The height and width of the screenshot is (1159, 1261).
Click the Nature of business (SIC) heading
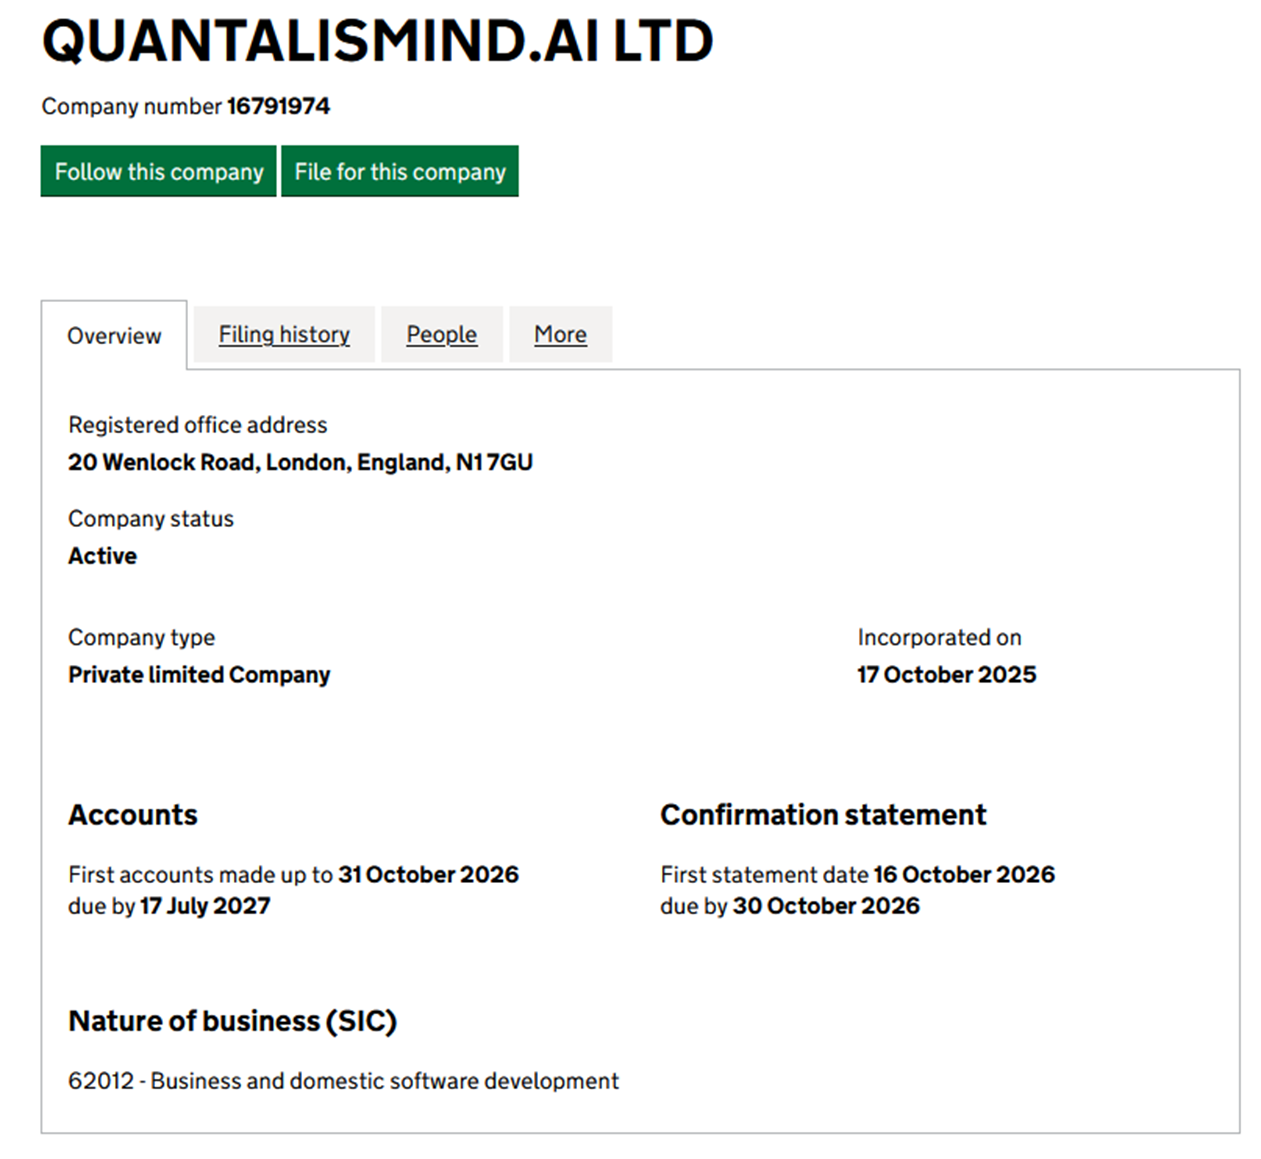click(232, 1021)
